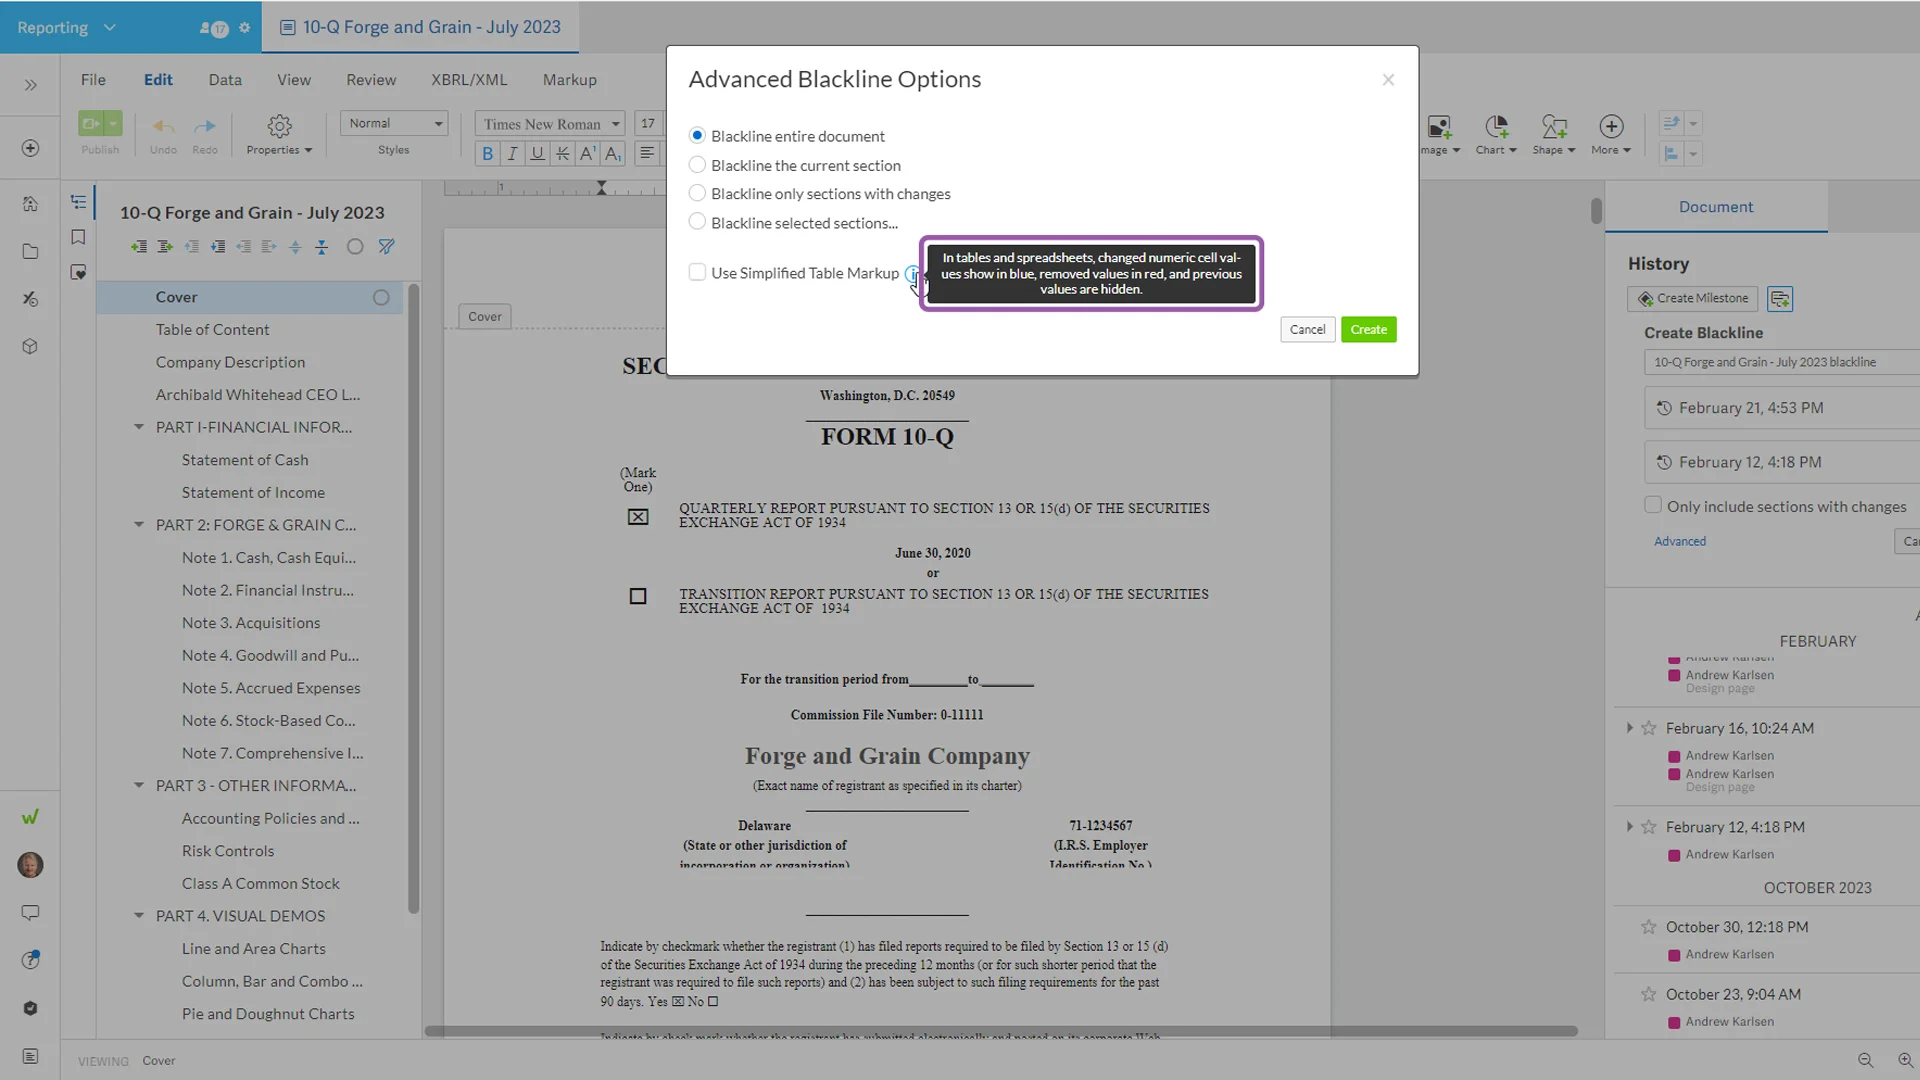Expand the February 16, 10:24 AM history entry

1629,728
